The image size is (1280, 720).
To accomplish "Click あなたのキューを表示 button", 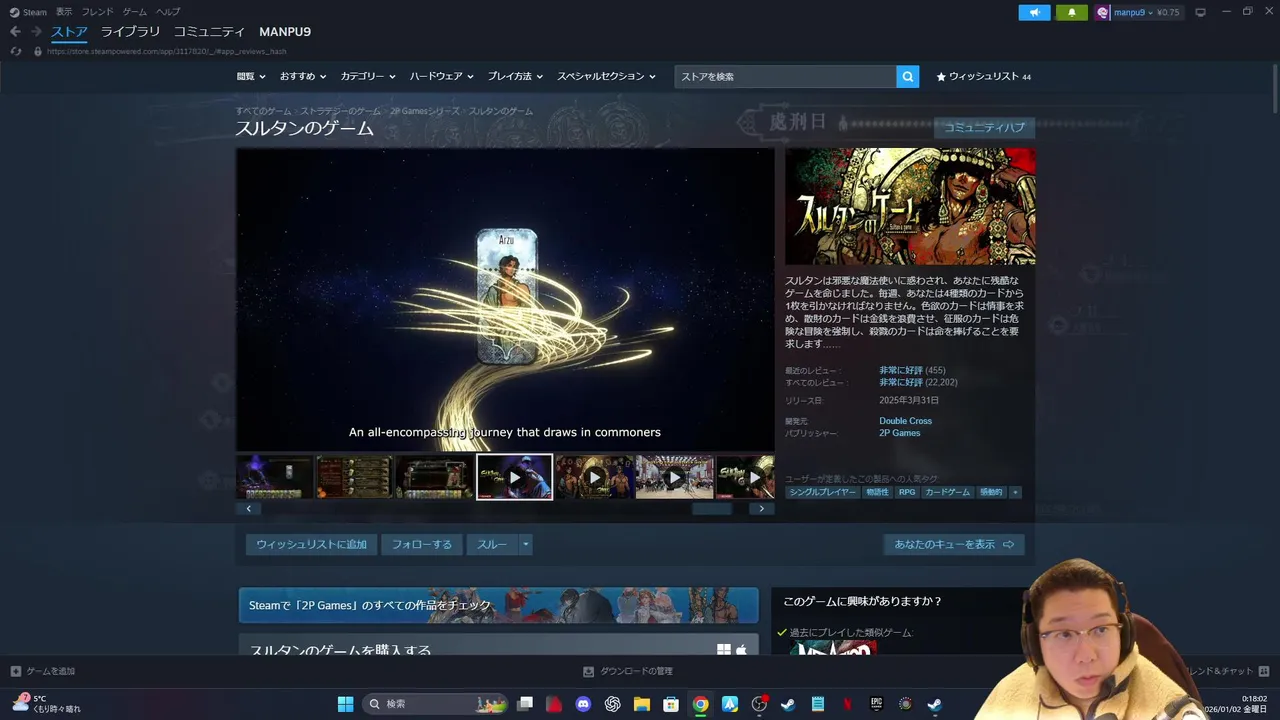I will coord(954,544).
